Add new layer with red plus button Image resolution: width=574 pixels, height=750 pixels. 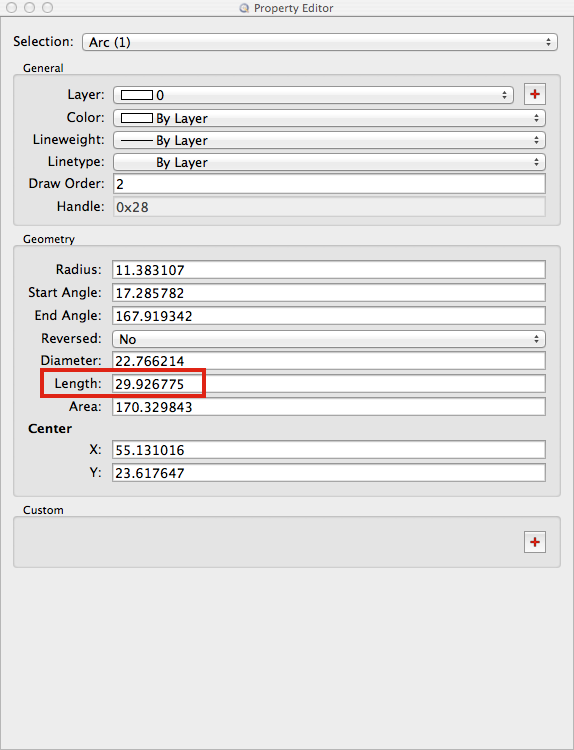click(x=535, y=94)
